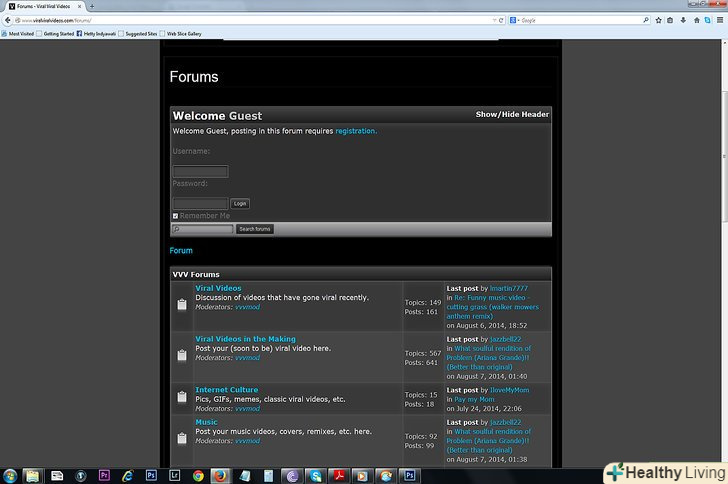This screenshot has width=728, height=484.
Task: Open the Google search engine dropdown
Action: pos(514,20)
